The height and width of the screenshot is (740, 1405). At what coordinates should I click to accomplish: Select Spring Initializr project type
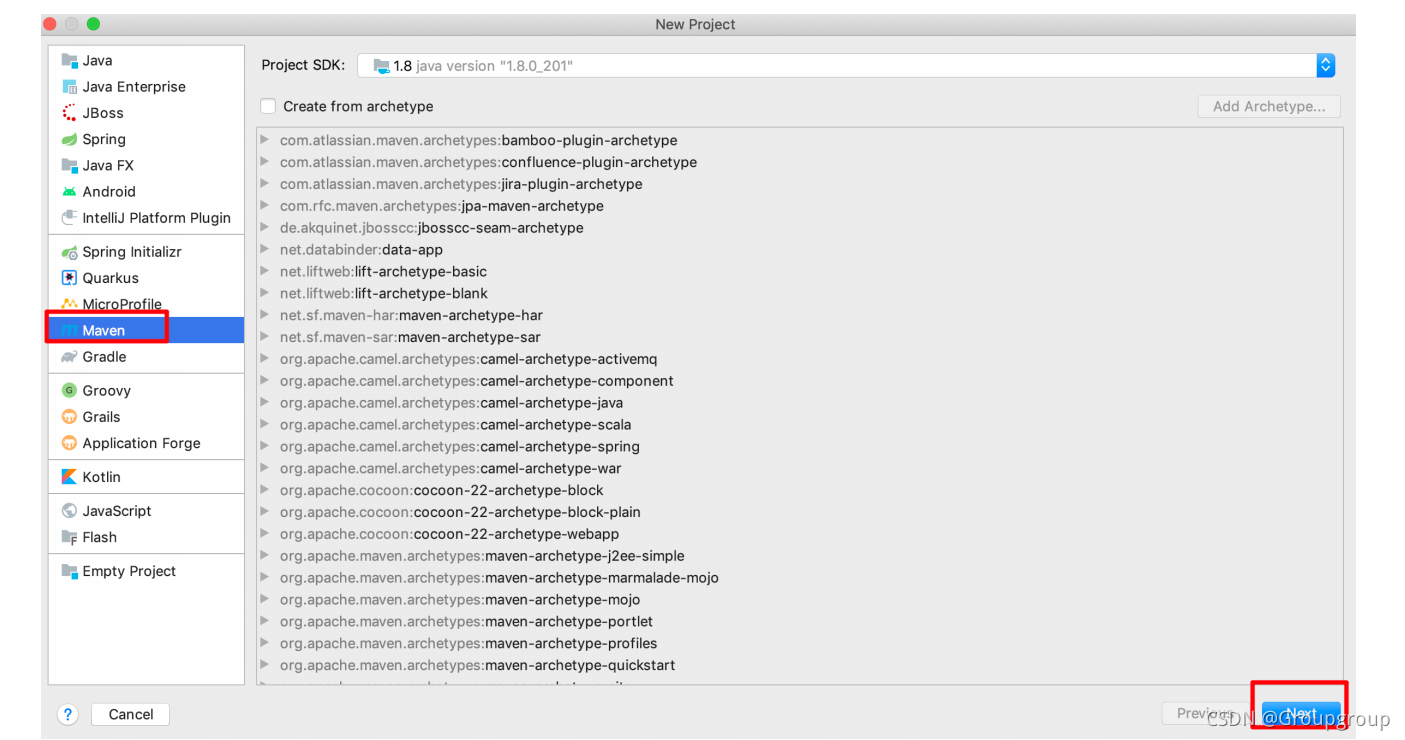pyautogui.click(x=146, y=252)
